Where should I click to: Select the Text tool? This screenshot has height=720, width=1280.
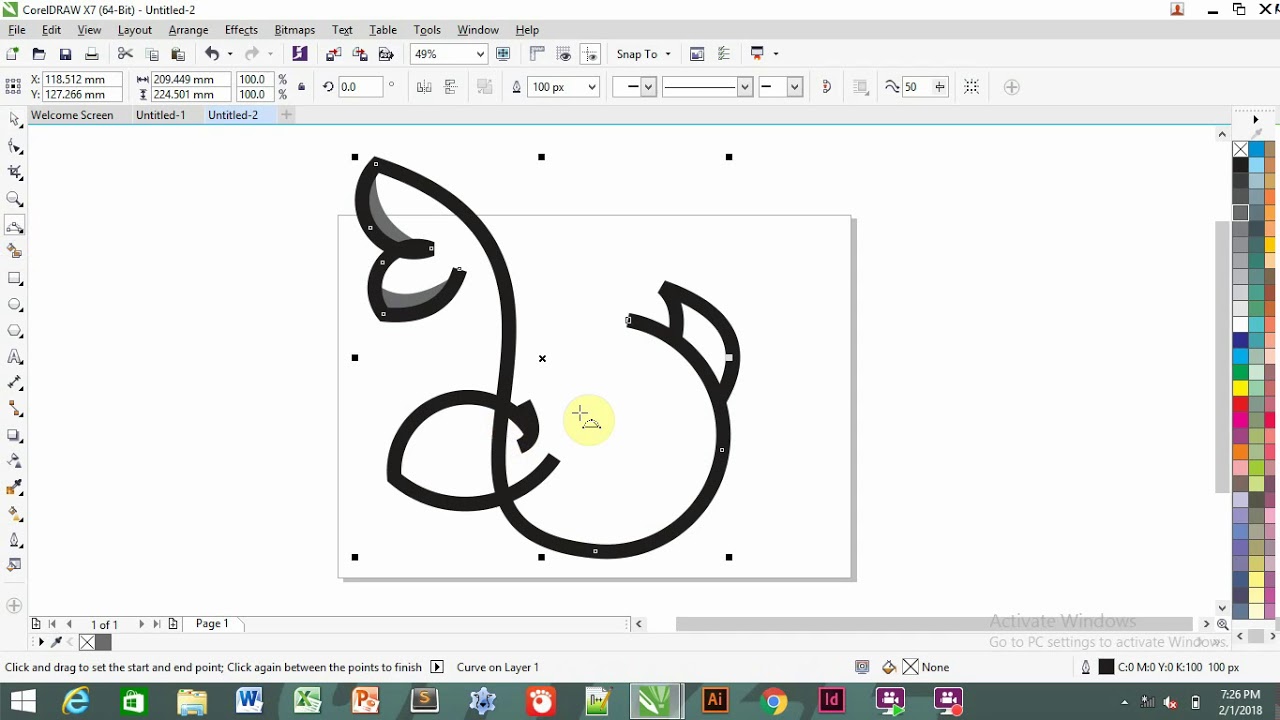(15, 357)
